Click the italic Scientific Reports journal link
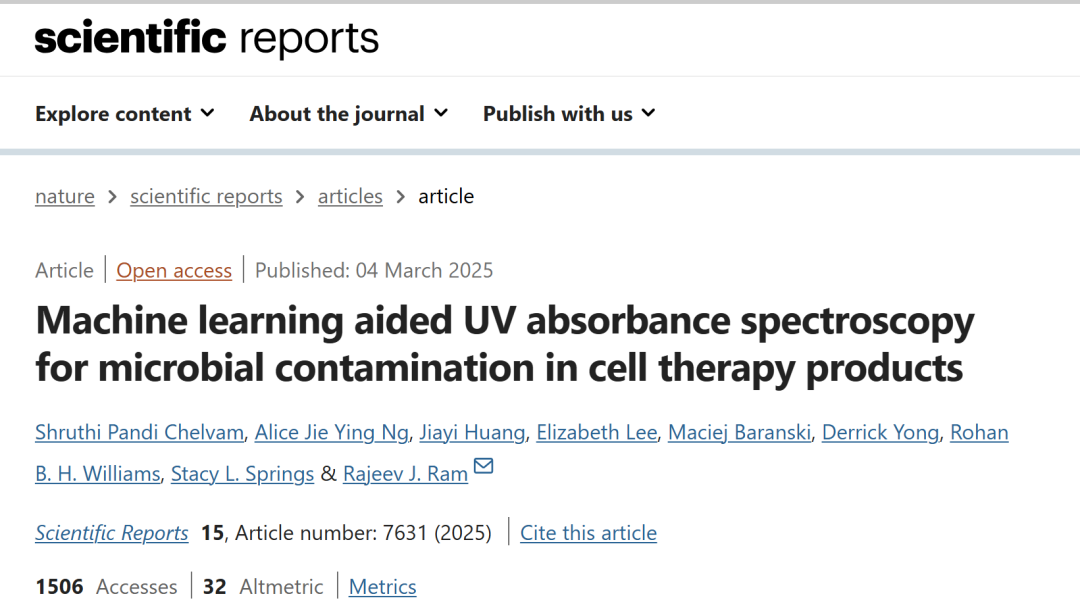Screen dimensions: 1080x615 pyautogui.click(x=112, y=533)
